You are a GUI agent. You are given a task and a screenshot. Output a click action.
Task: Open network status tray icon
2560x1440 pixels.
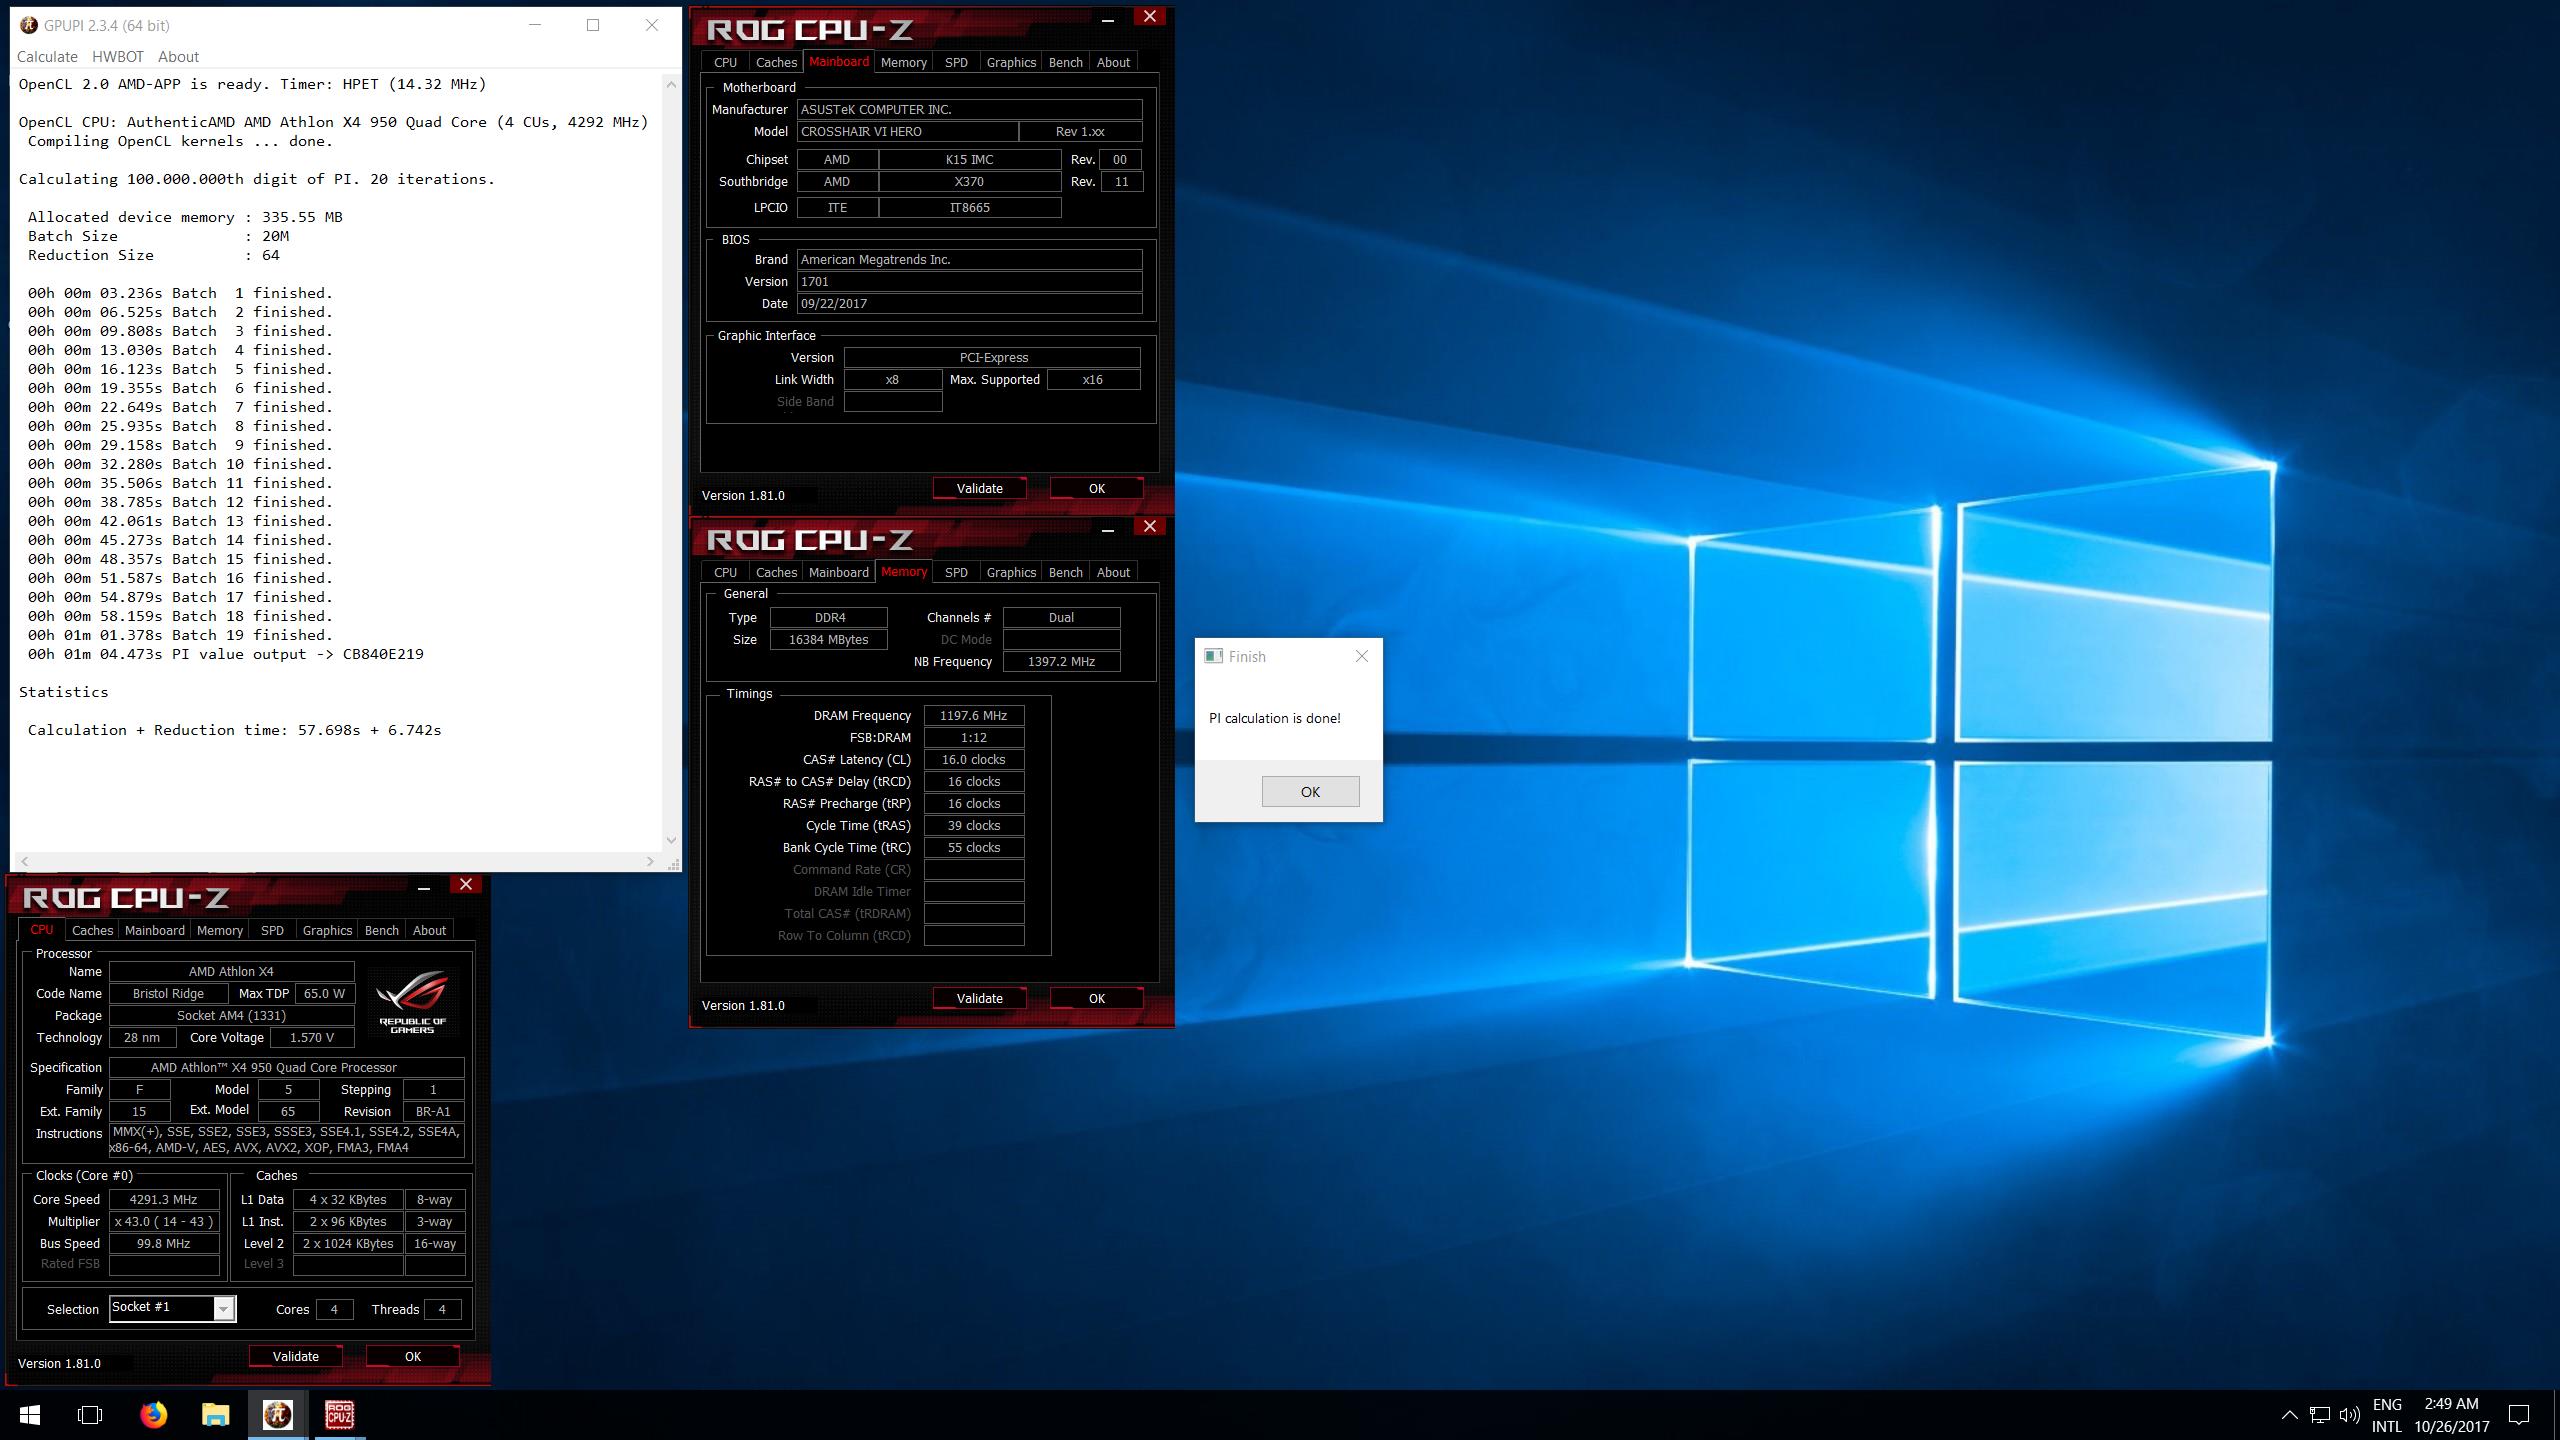click(2320, 1415)
